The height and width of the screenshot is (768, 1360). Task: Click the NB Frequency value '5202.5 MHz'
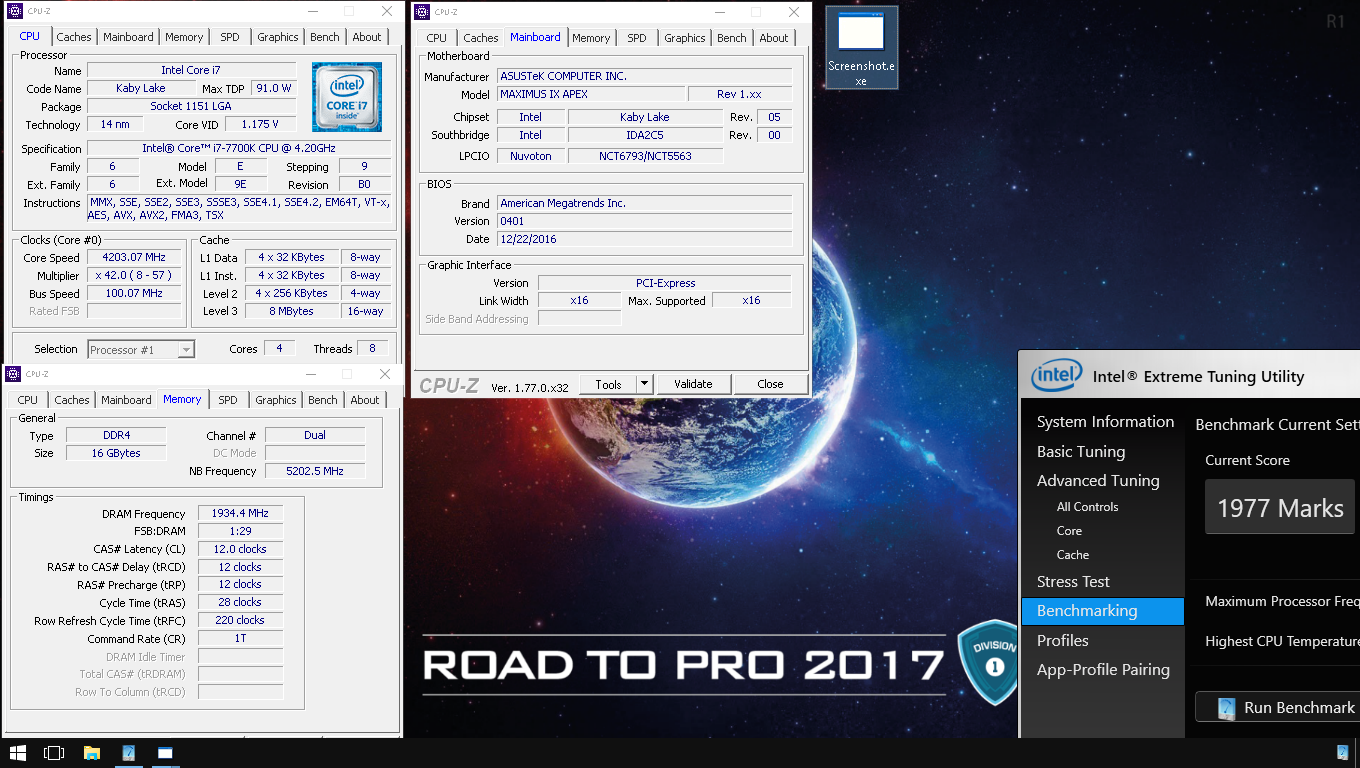click(316, 471)
